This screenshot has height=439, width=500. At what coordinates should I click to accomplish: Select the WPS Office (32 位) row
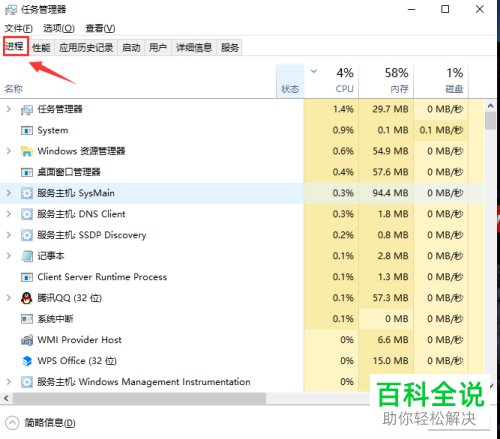click(x=242, y=361)
